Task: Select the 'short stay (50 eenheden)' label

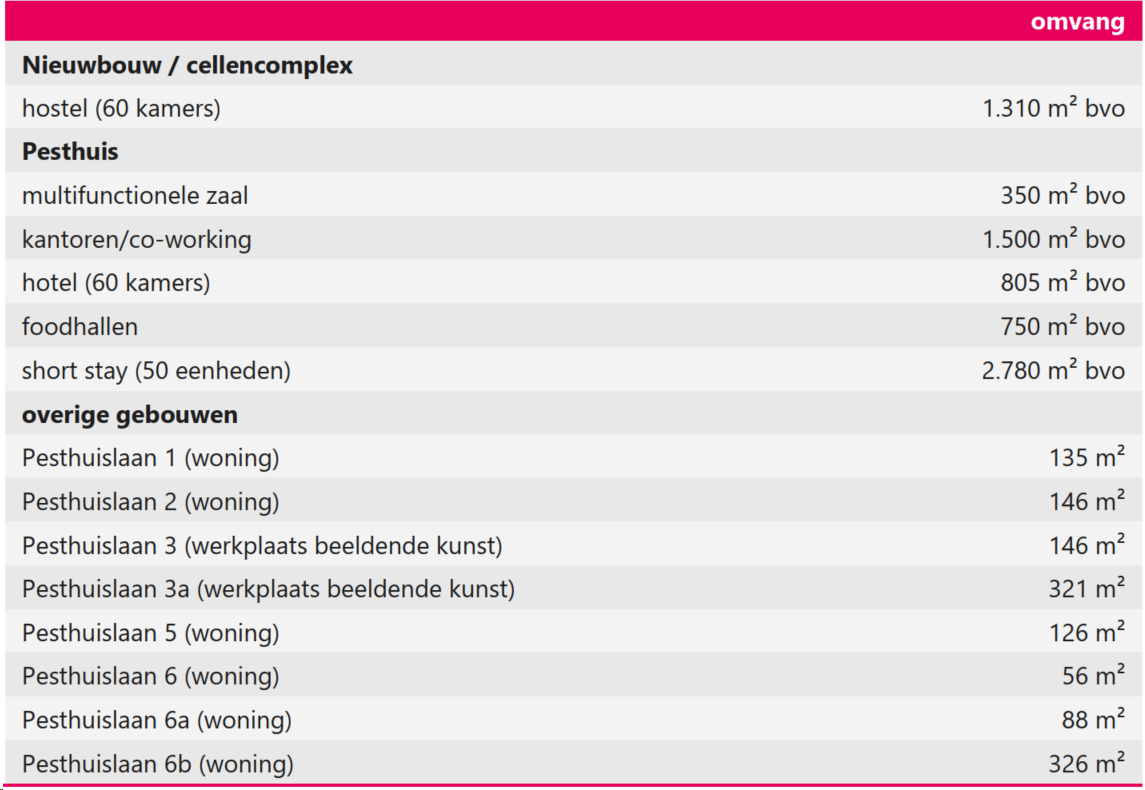Action: 156,371
